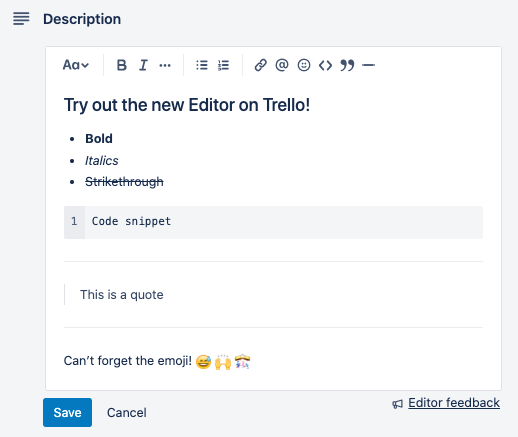Open the Editor feedback link
The height and width of the screenshot is (437, 518).
(x=454, y=403)
